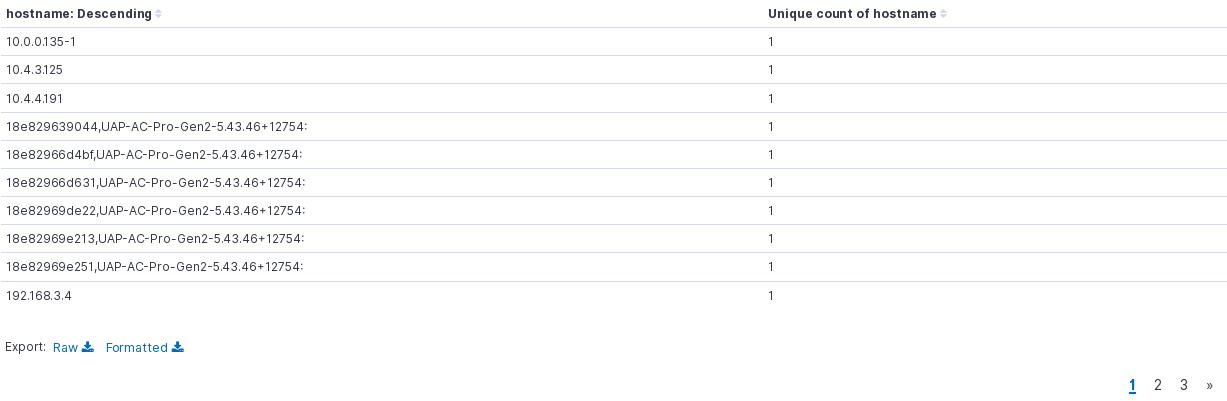1227x401 pixels.
Task: Click the Unique count of hostname header
Action: click(852, 14)
